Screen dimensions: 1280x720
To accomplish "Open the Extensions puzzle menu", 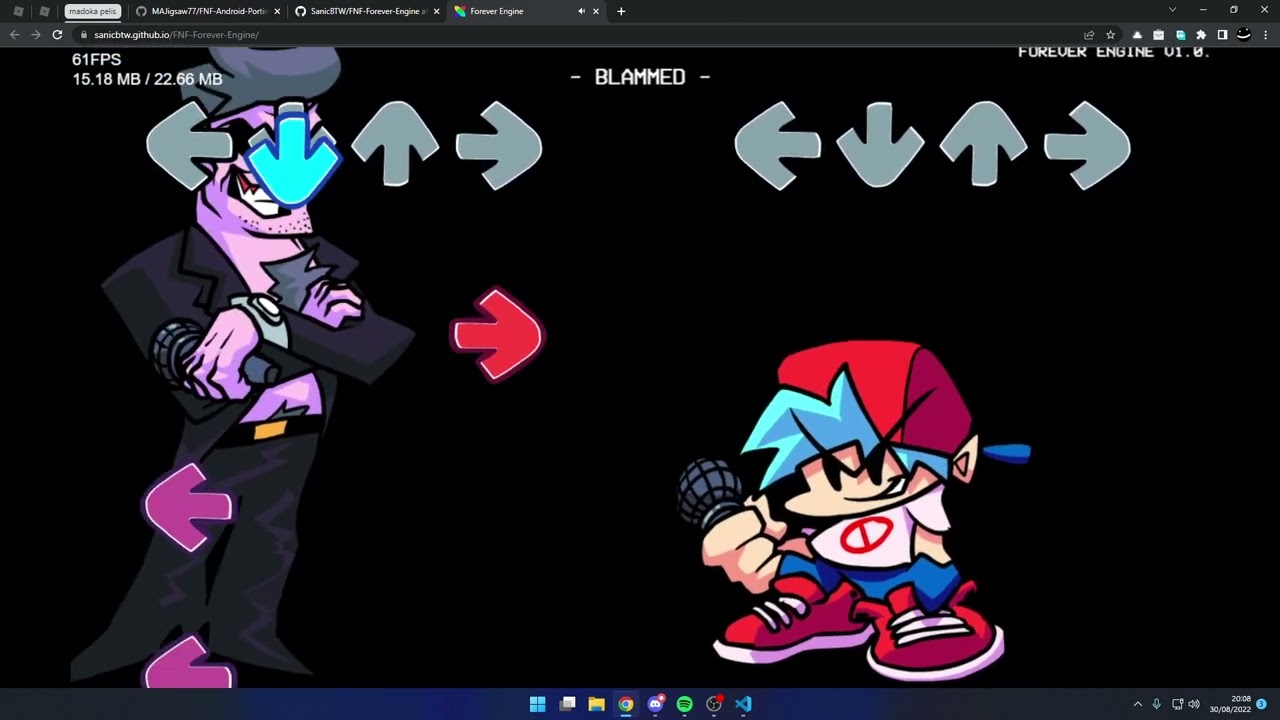I will pyautogui.click(x=1201, y=35).
